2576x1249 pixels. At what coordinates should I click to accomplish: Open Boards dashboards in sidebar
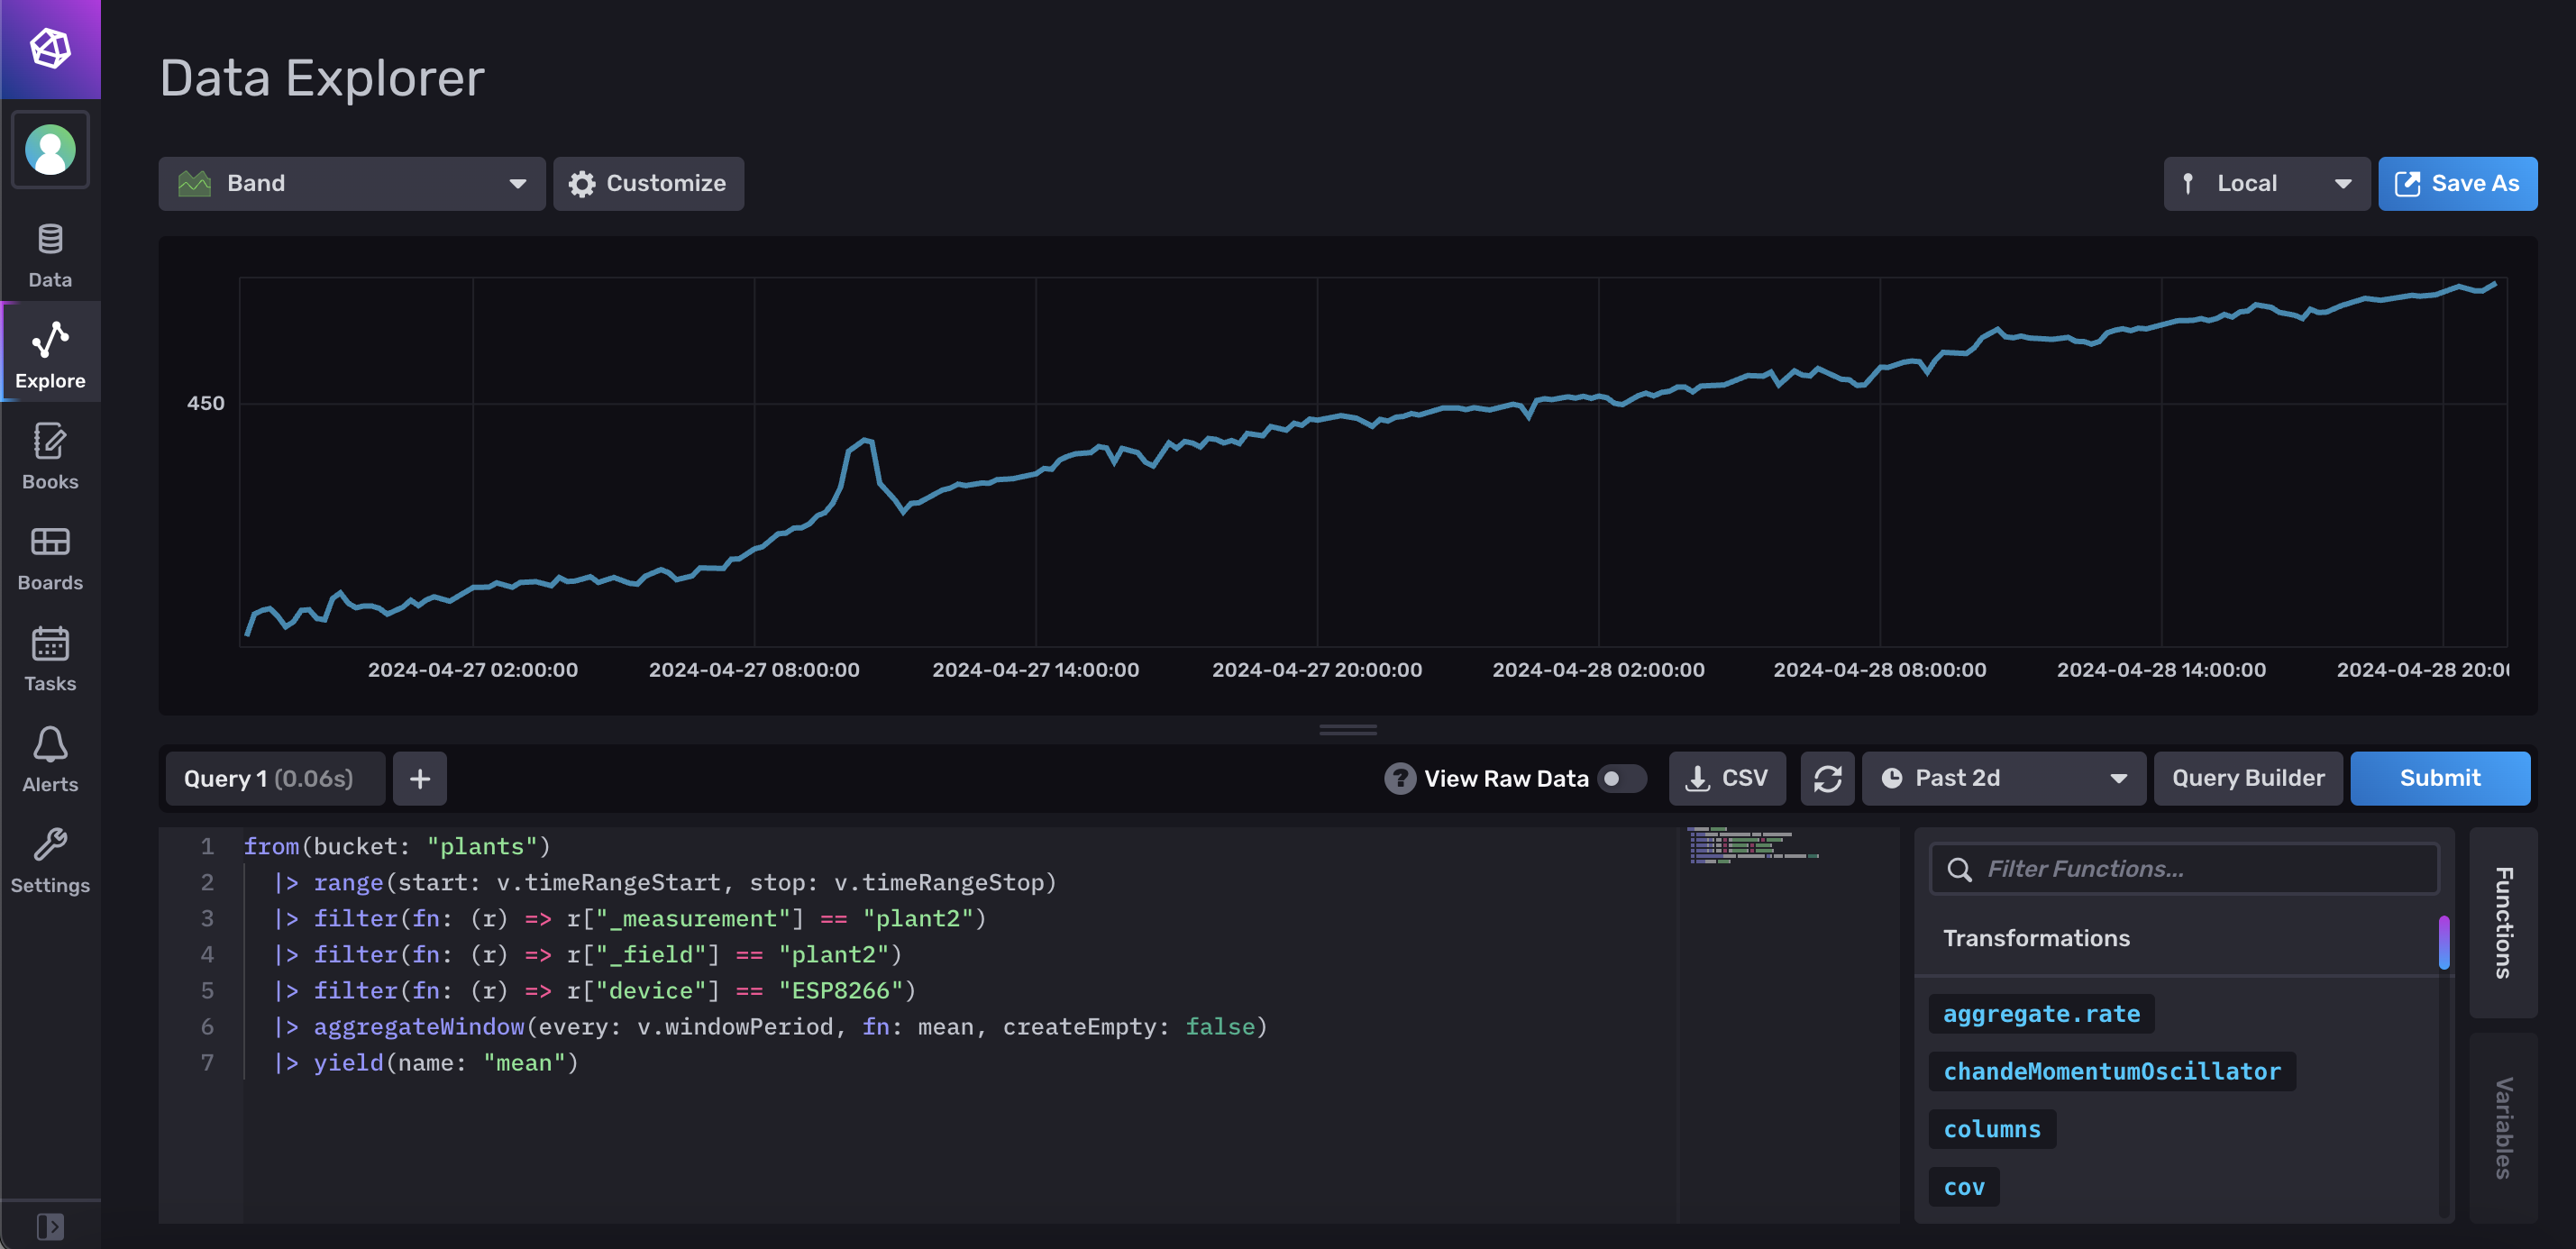[50, 557]
